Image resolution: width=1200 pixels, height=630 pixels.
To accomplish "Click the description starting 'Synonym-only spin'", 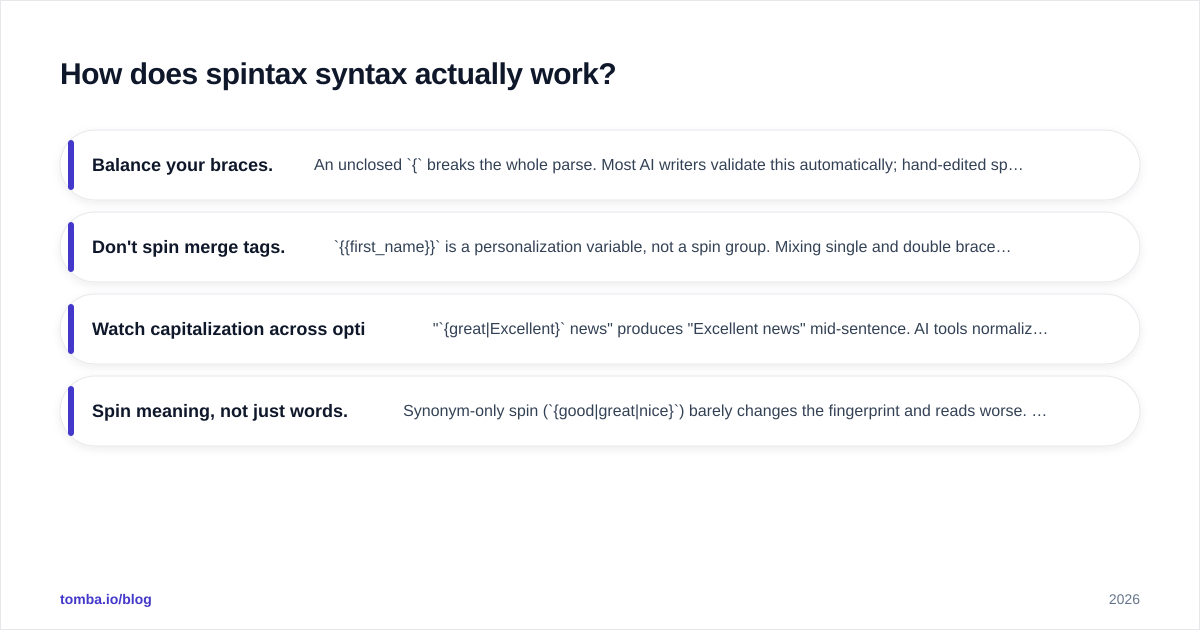I will point(725,411).
